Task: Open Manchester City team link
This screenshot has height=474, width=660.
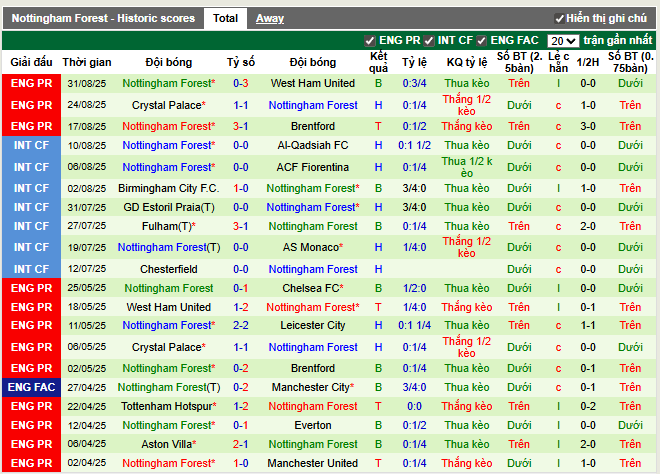Action: (x=313, y=387)
